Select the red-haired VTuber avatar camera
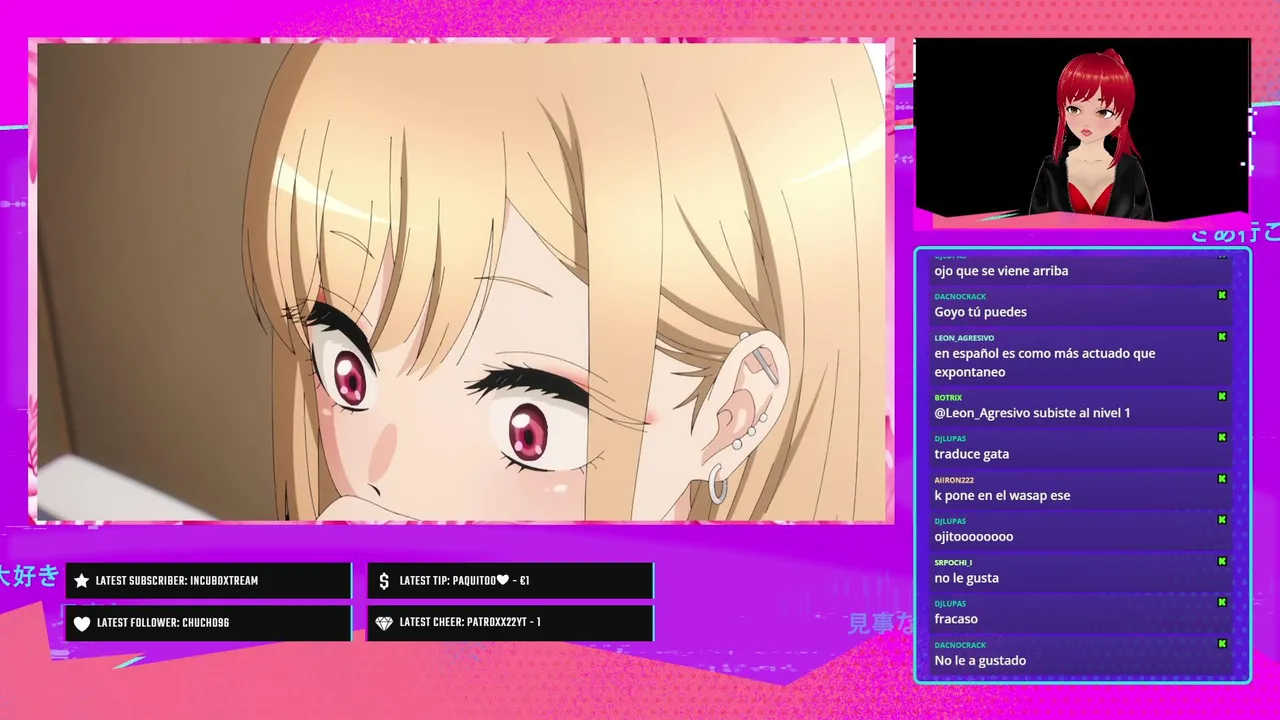This screenshot has width=1280, height=720. [x=1082, y=128]
